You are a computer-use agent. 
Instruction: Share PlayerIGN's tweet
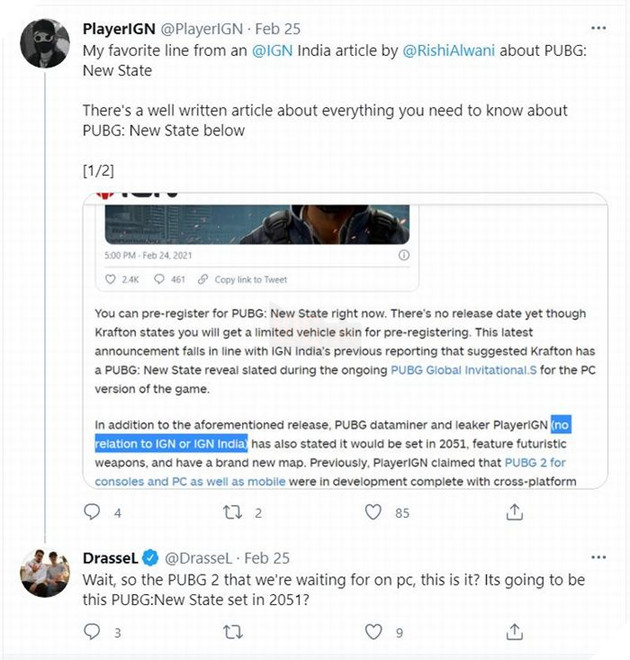coord(514,513)
